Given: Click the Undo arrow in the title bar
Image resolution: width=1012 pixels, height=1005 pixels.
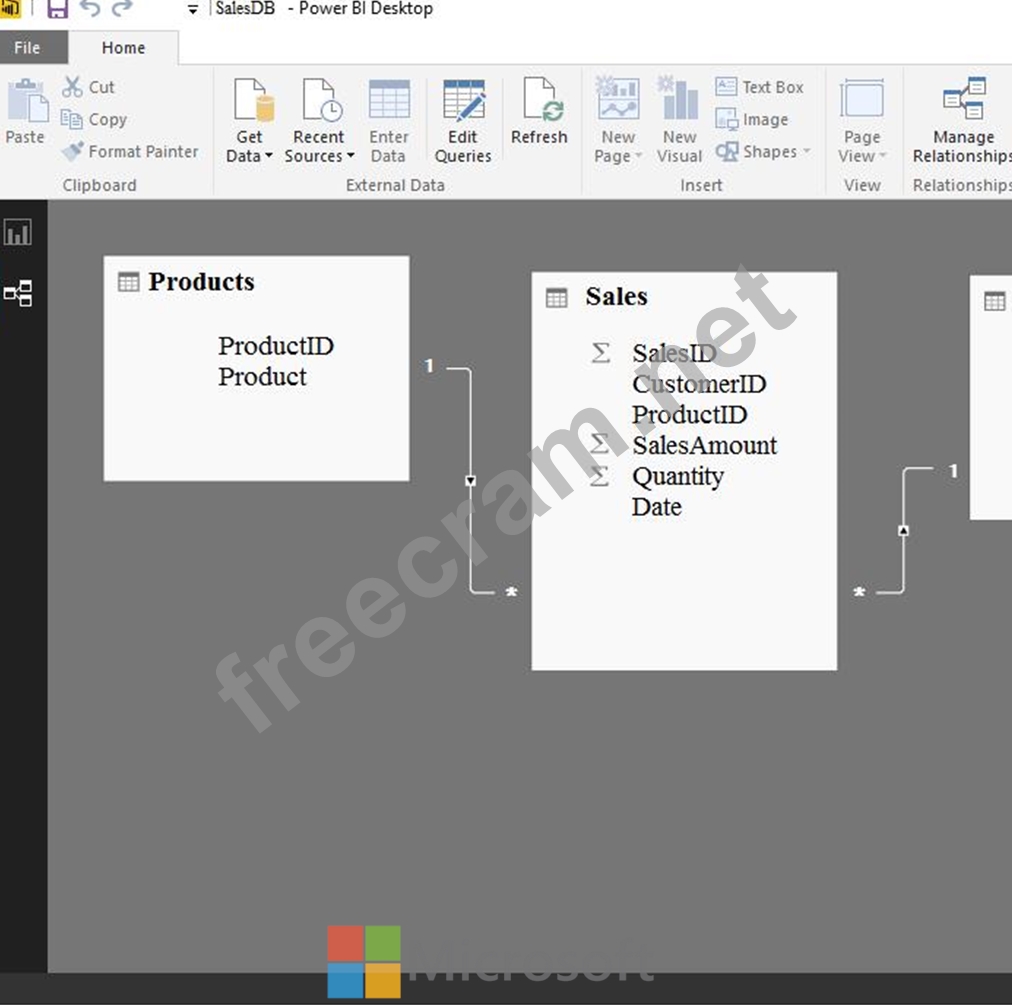Looking at the screenshot, I should coord(90,8).
